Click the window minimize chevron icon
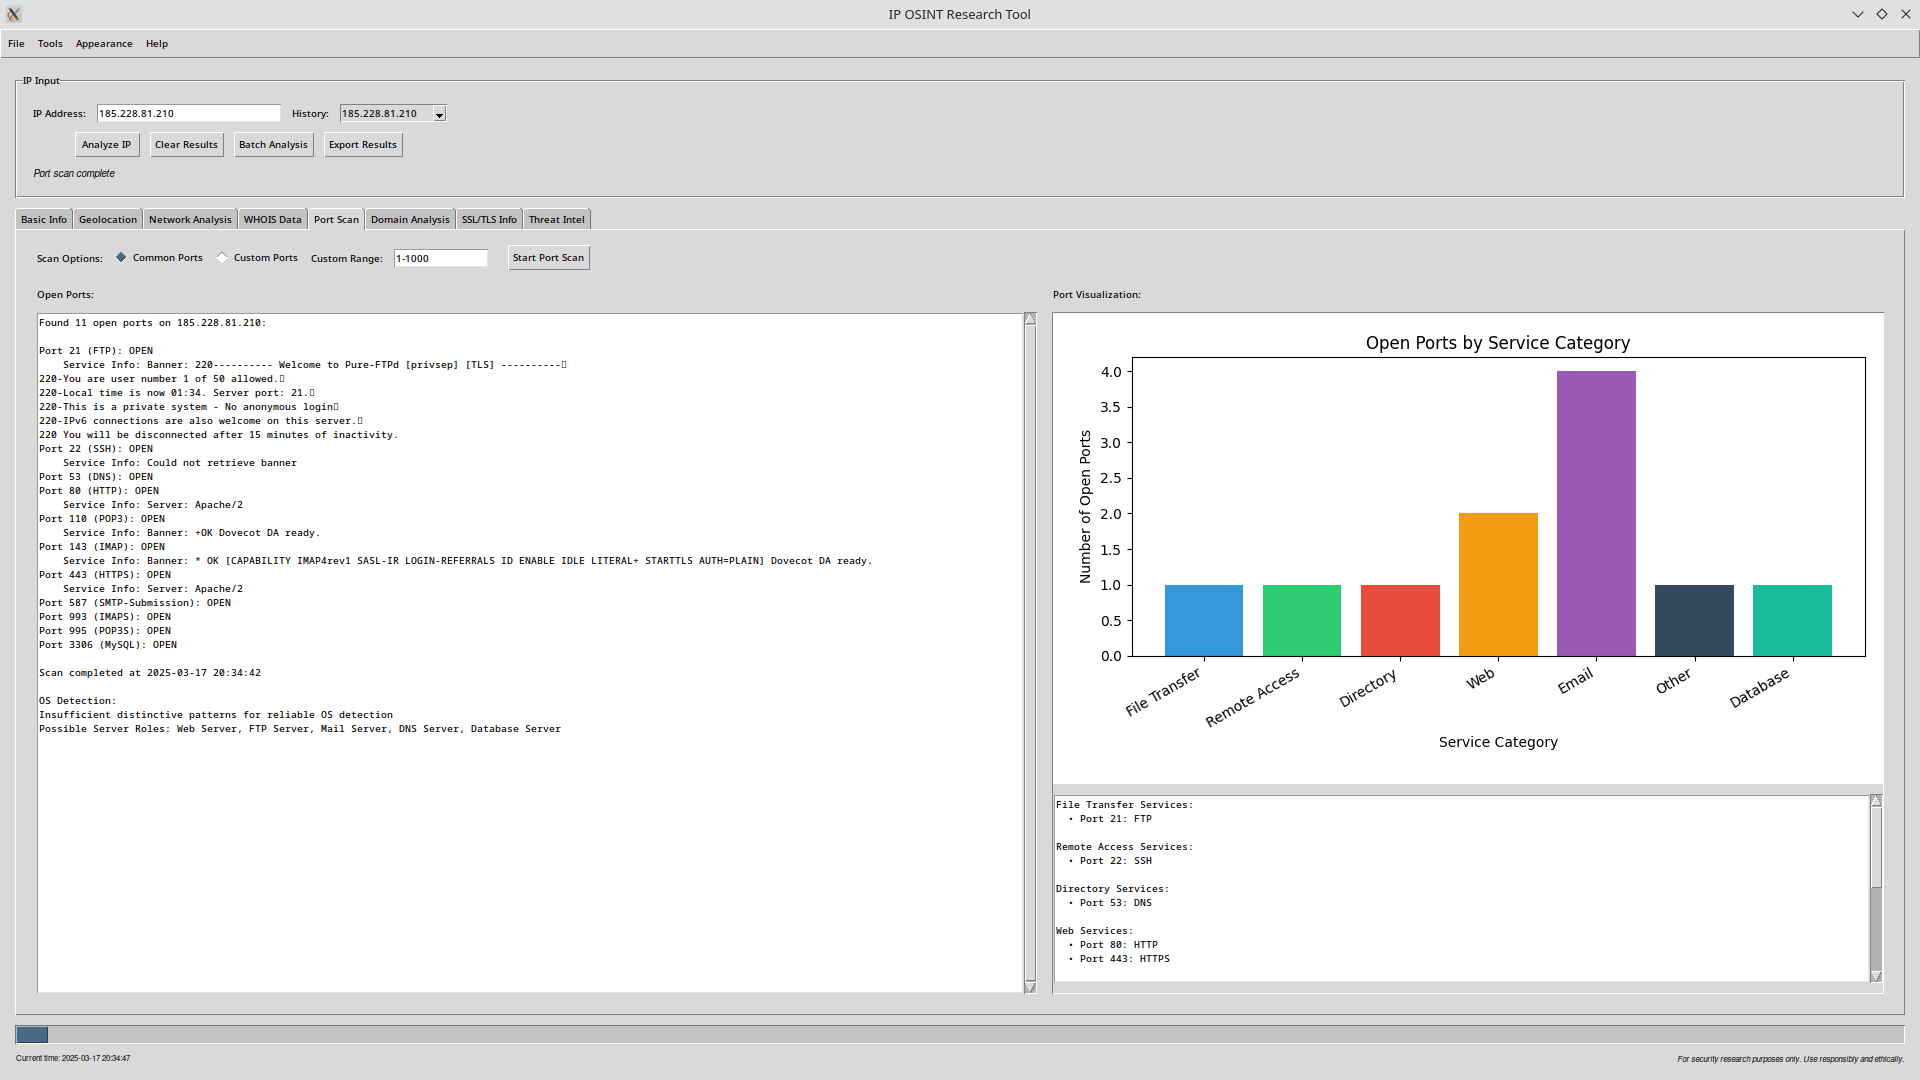This screenshot has height=1080, width=1920. click(1858, 14)
